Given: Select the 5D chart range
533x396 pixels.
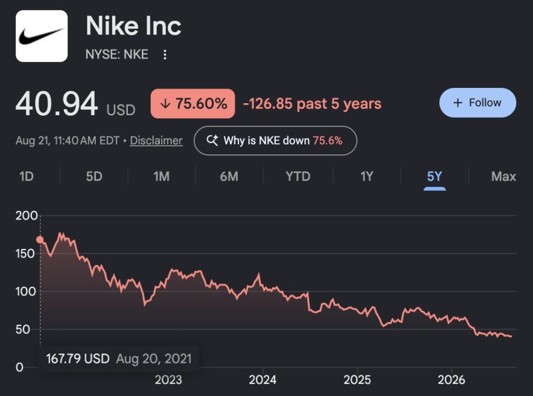Looking at the screenshot, I should click(94, 176).
